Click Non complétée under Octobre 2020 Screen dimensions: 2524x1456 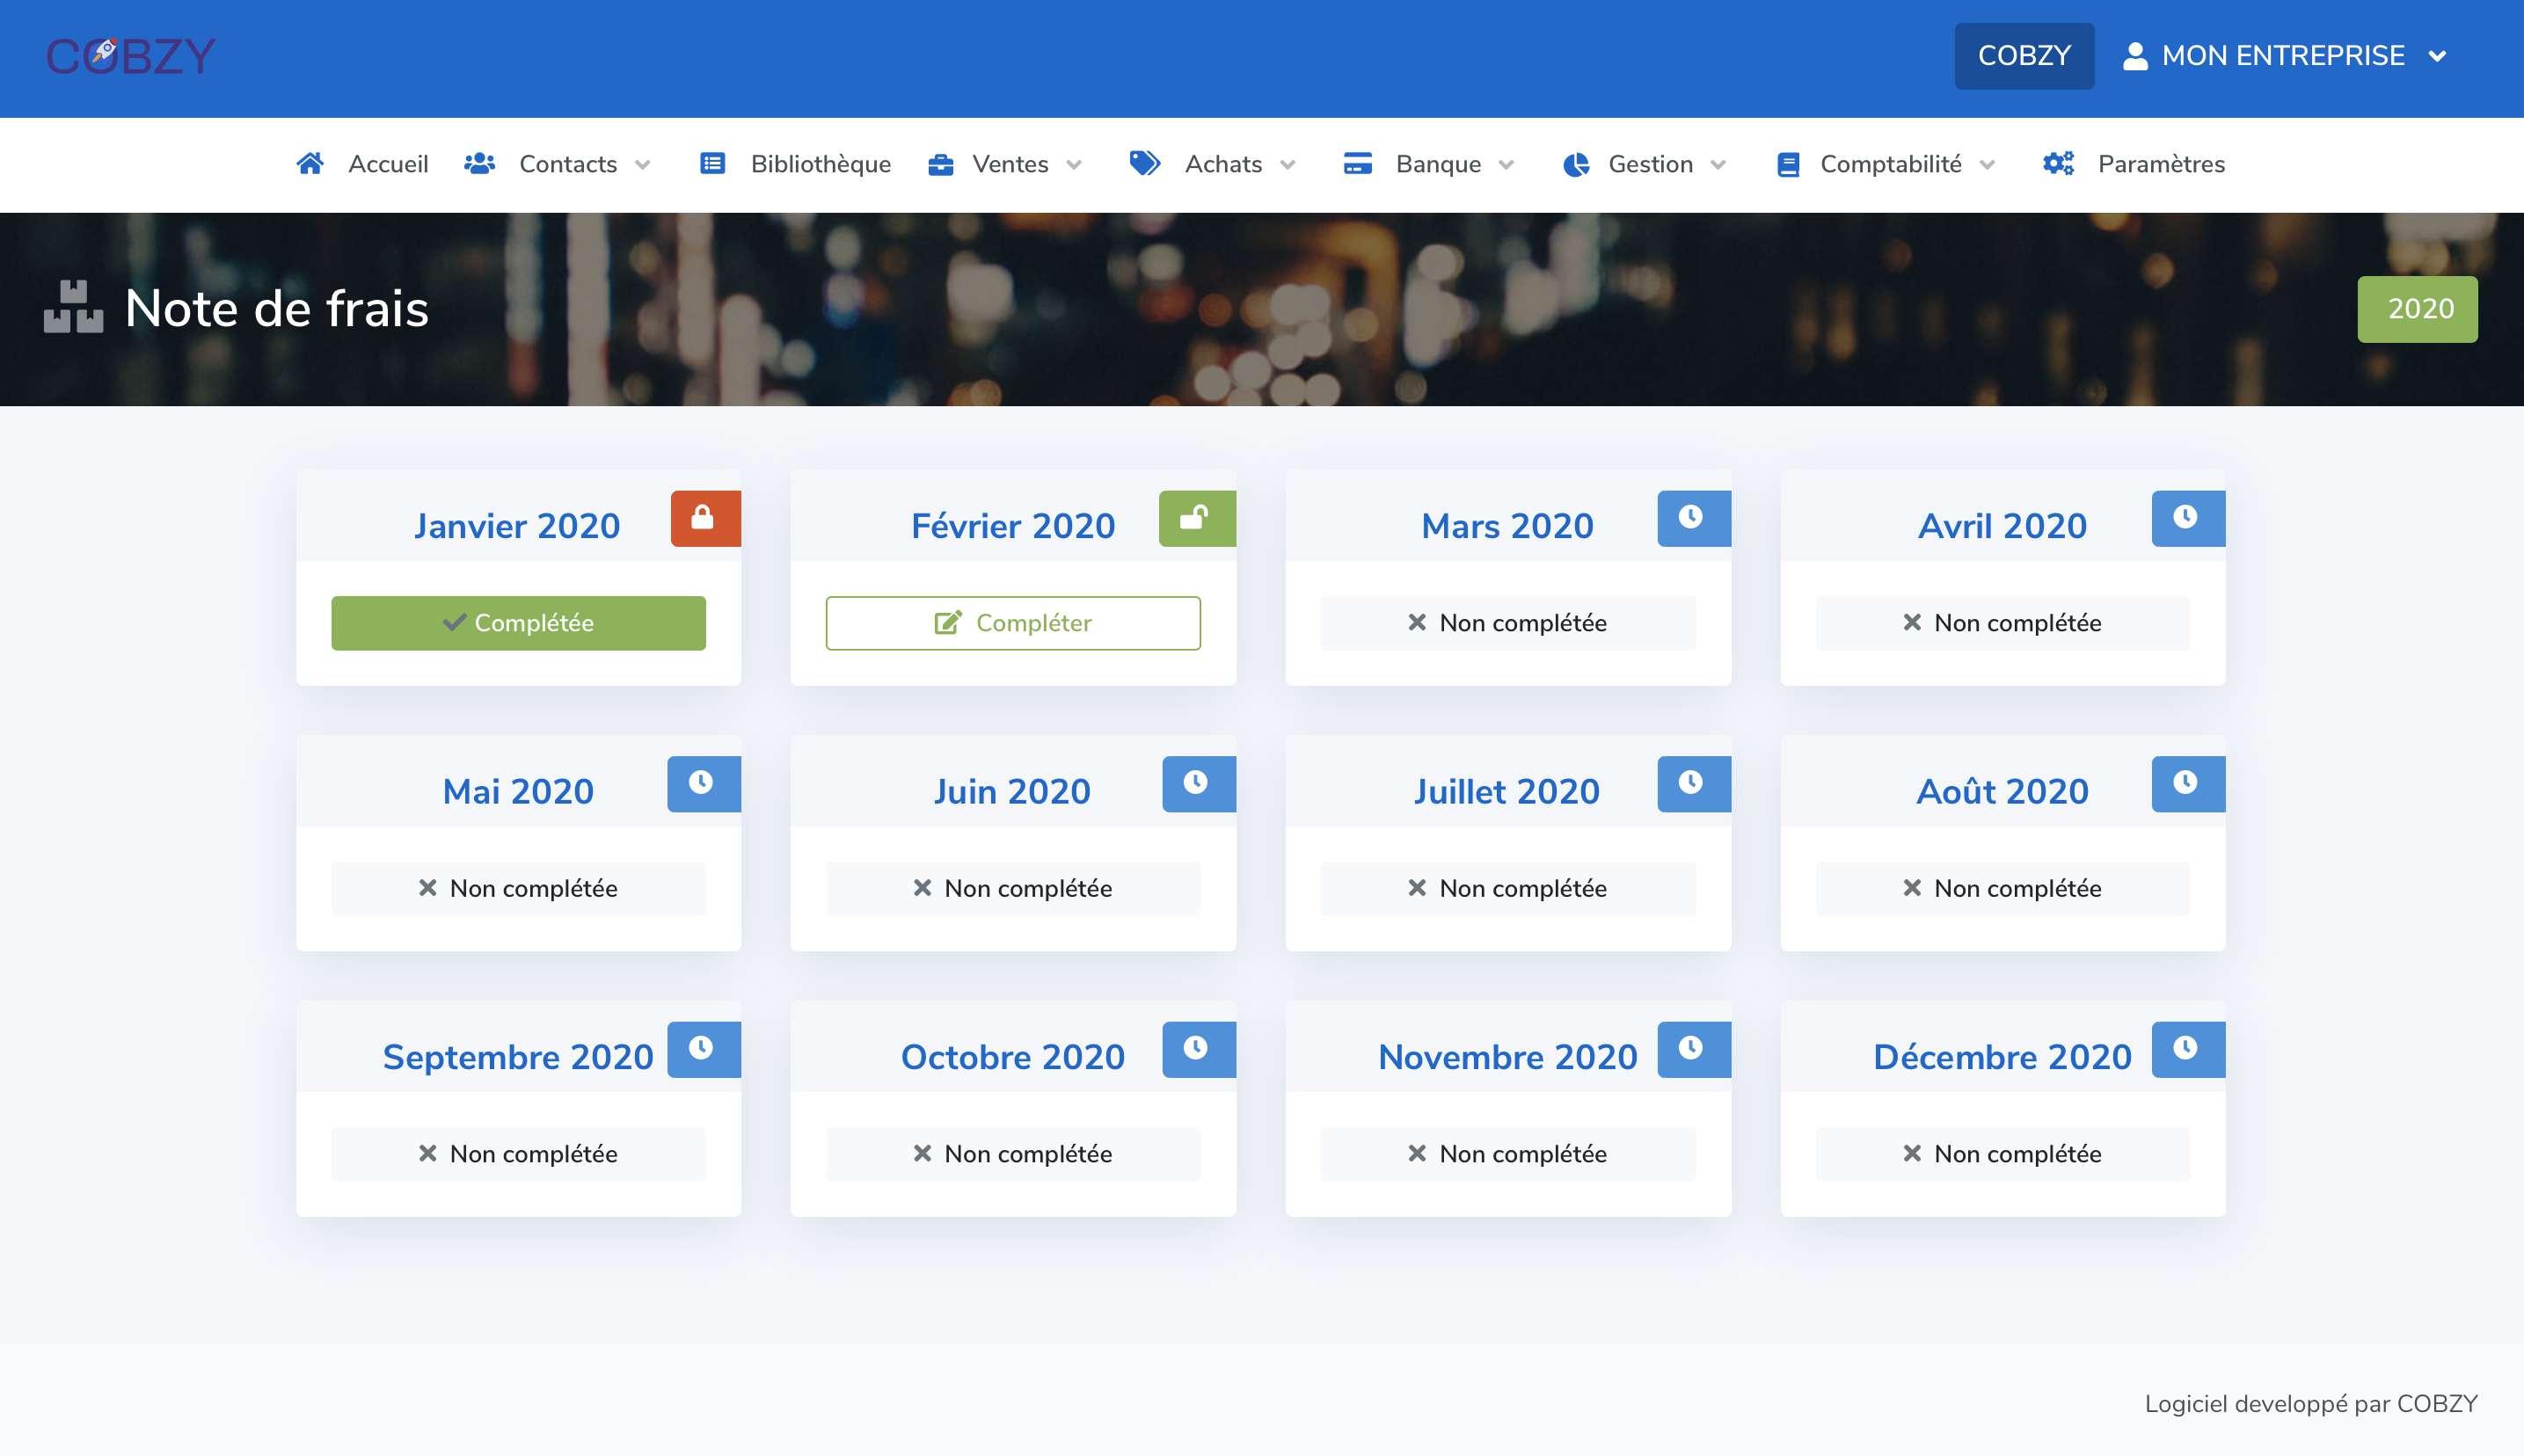click(x=1012, y=1154)
